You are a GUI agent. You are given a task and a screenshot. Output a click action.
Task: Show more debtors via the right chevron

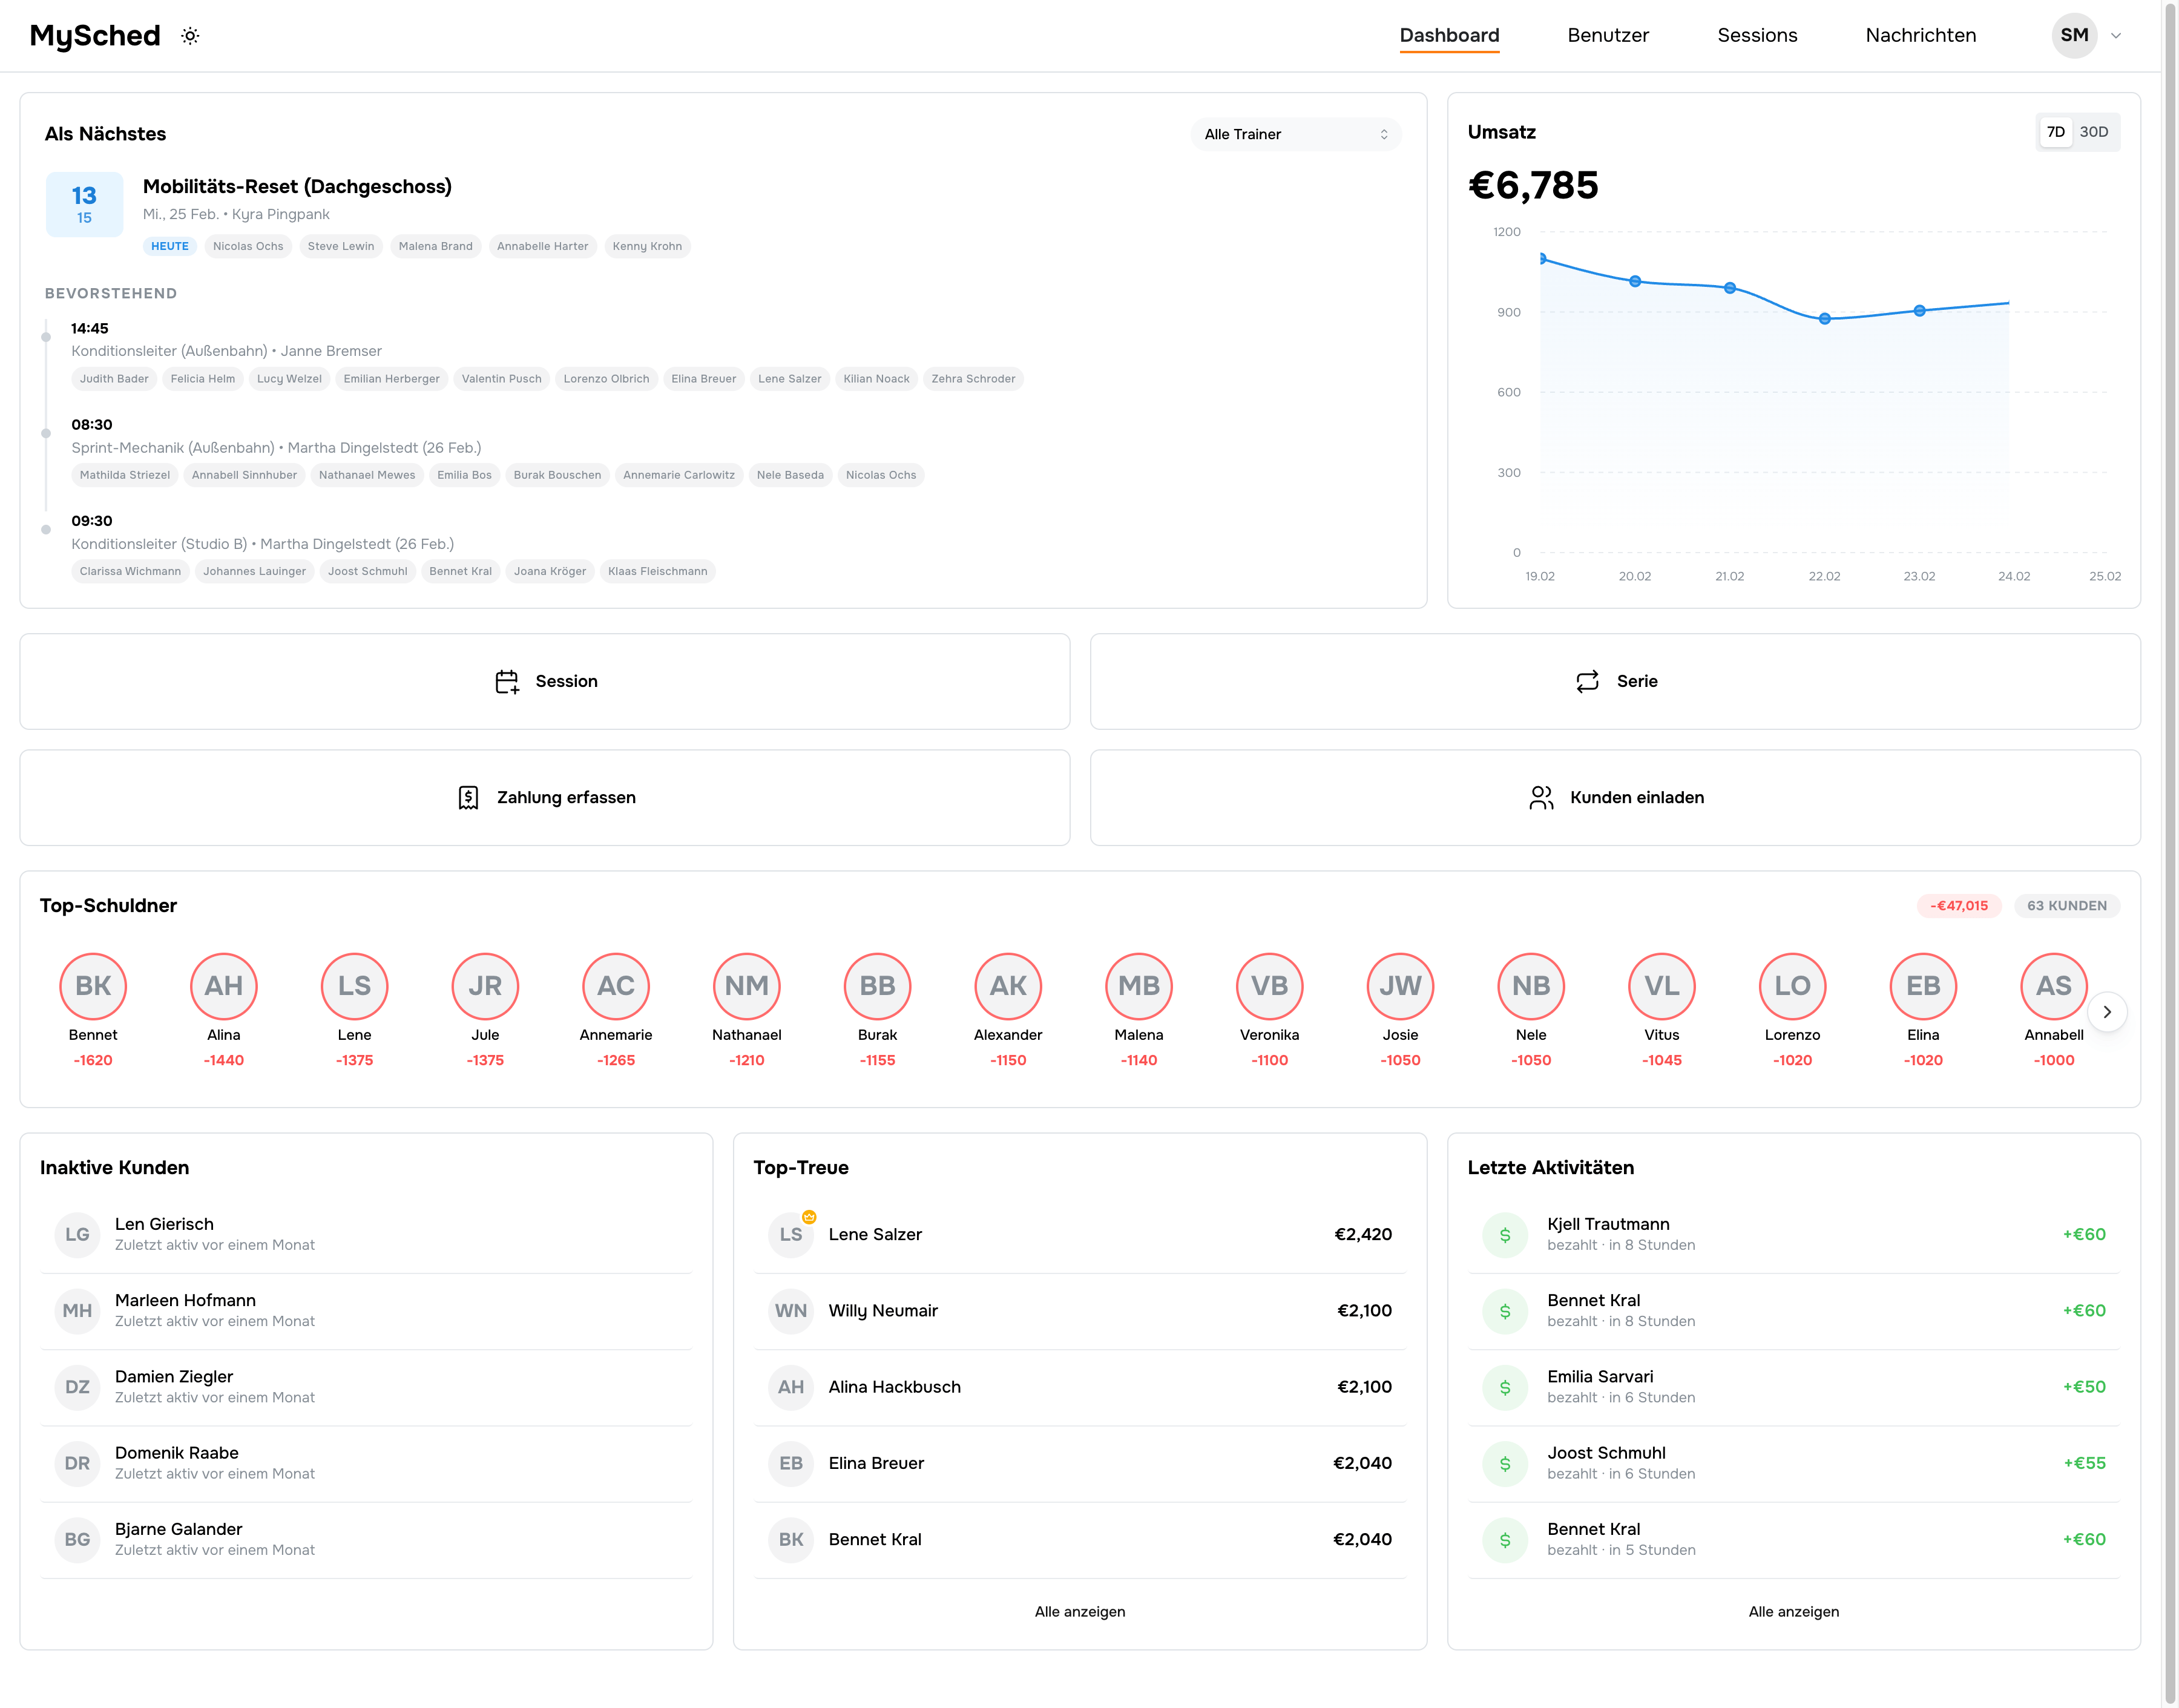coord(2108,1011)
